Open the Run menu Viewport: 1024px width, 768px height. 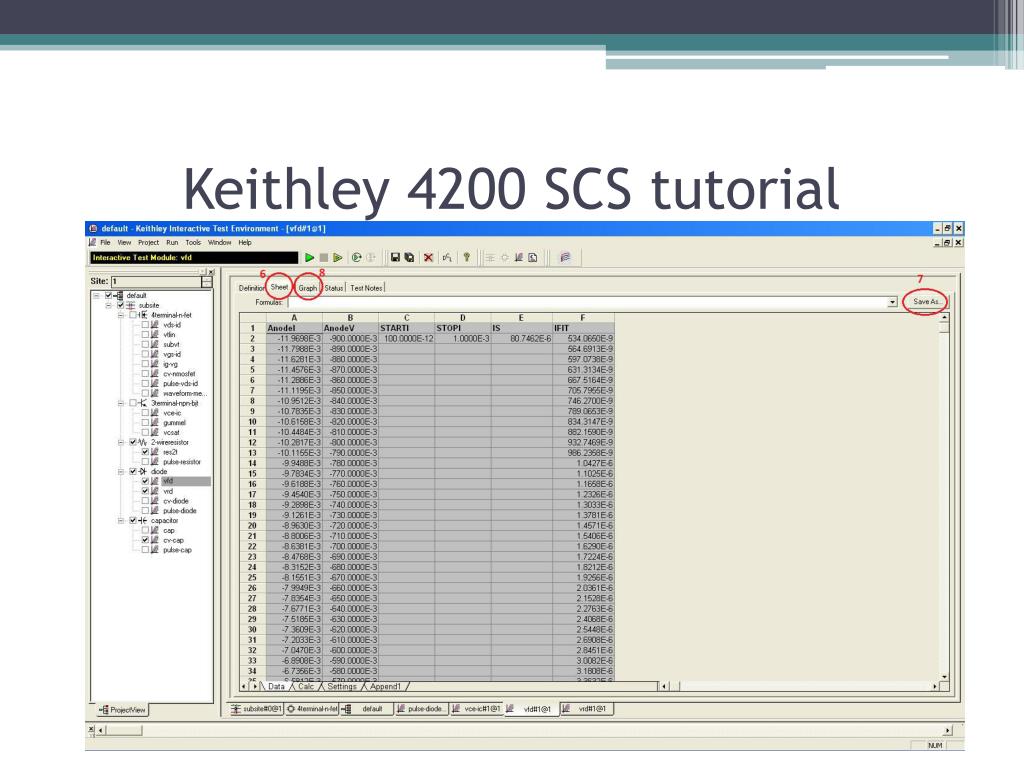(x=172, y=242)
